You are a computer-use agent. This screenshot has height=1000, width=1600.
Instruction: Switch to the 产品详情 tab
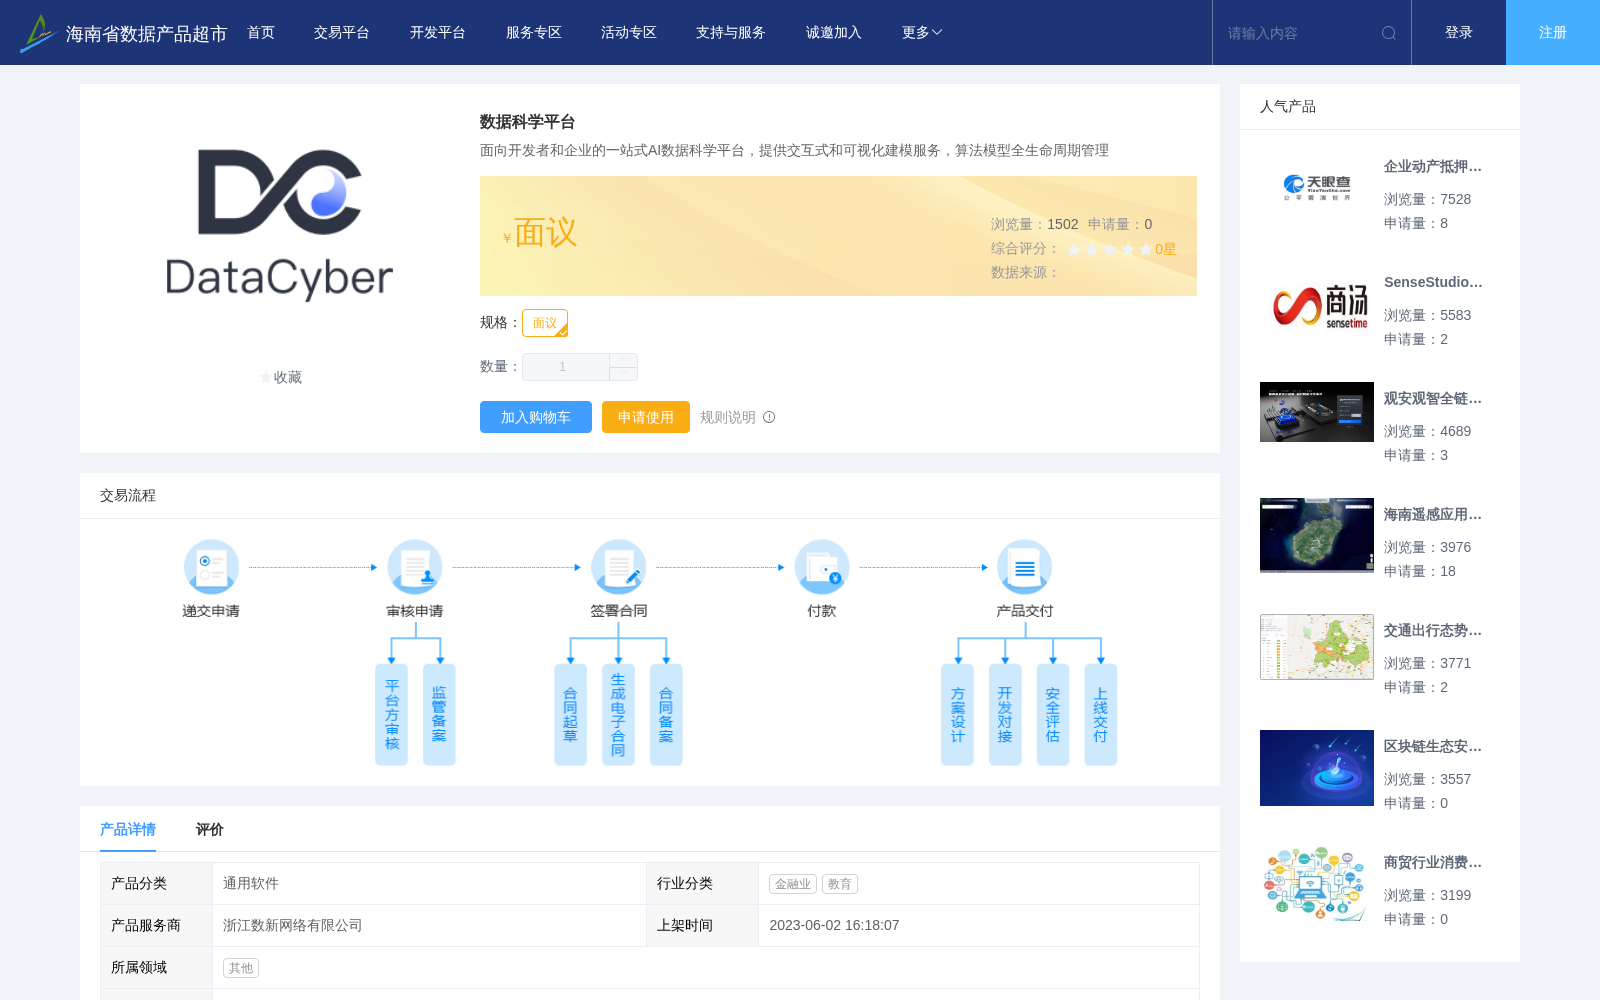click(128, 829)
